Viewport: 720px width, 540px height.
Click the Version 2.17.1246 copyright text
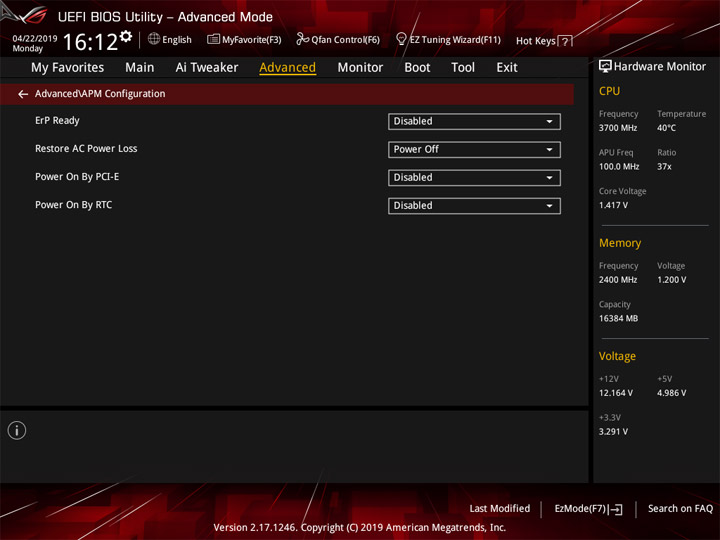(x=360, y=527)
